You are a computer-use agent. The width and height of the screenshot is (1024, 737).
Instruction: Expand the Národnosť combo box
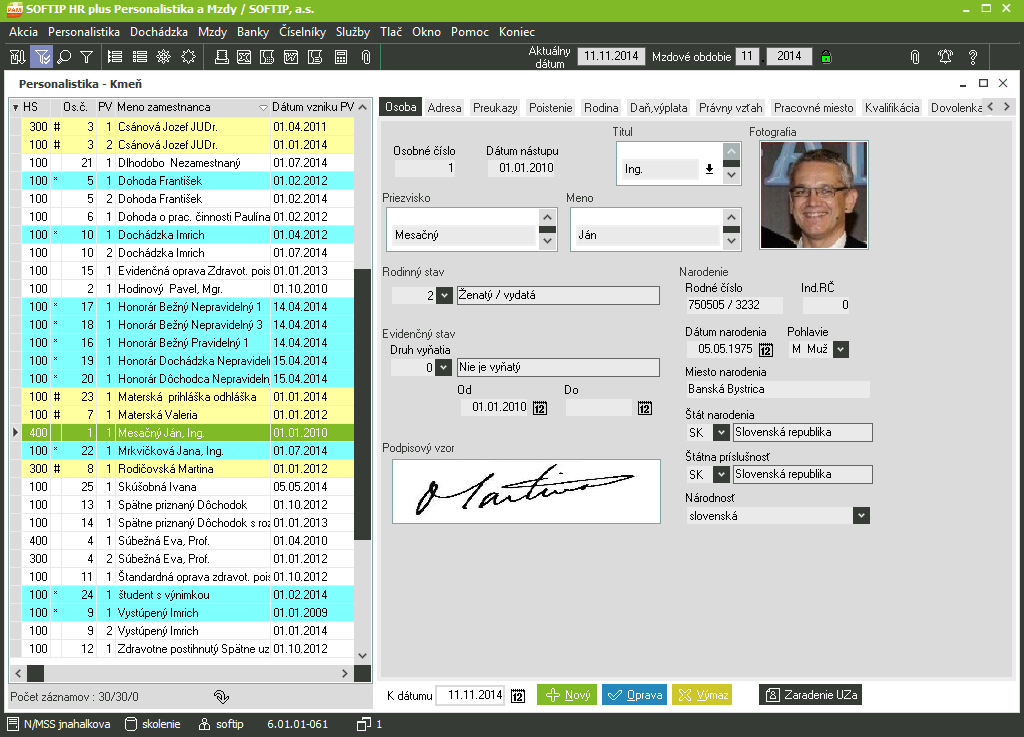[861, 516]
